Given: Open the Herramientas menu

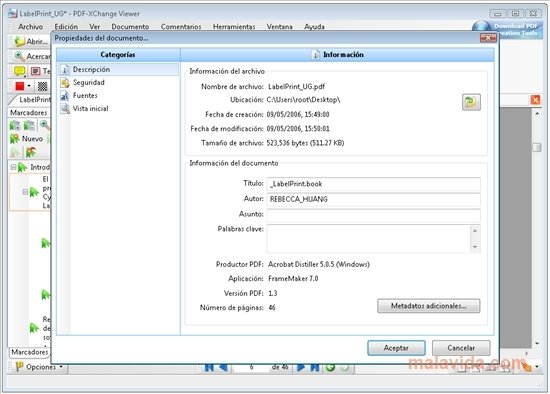Looking at the screenshot, I should [234, 27].
